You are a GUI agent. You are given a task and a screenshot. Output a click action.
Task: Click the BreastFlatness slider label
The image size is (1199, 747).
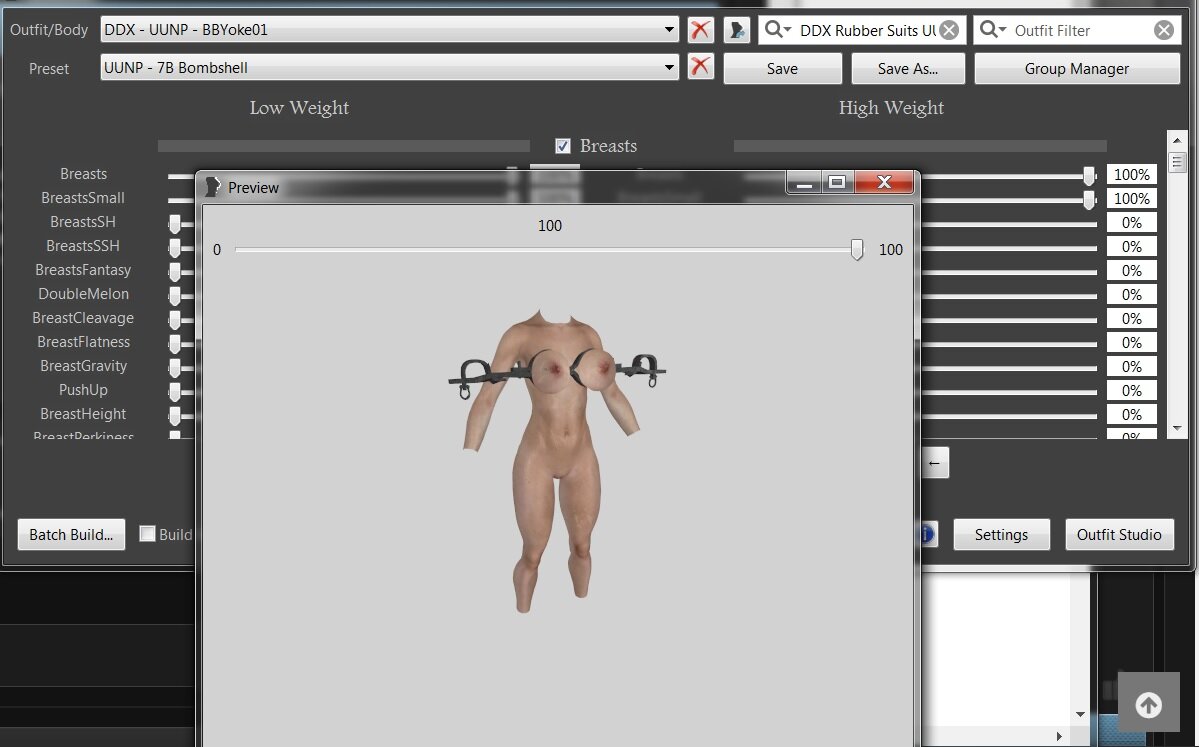[83, 342]
